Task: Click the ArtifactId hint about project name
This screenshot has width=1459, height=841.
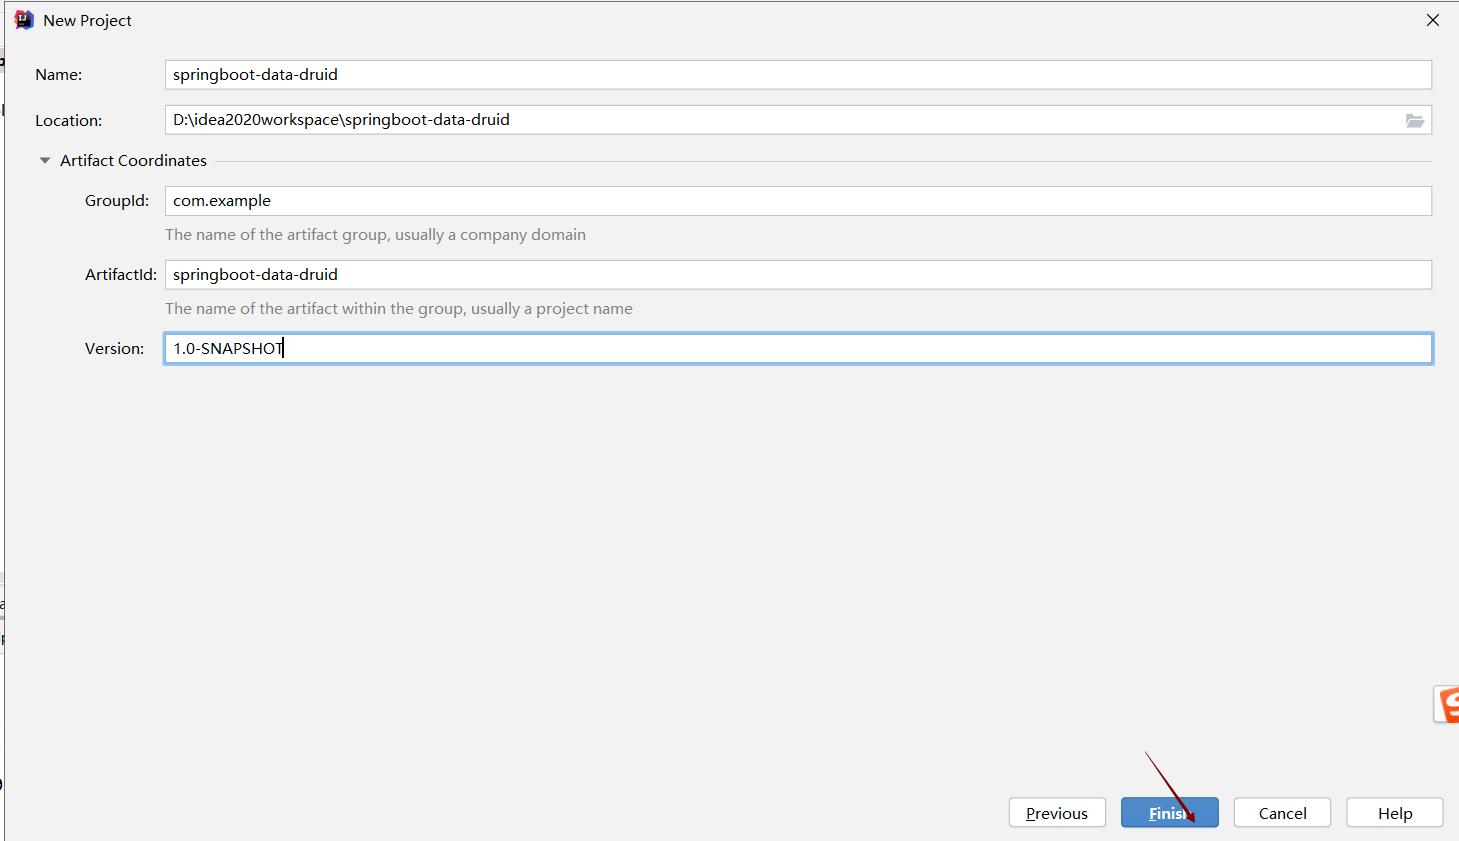Action: pos(399,308)
